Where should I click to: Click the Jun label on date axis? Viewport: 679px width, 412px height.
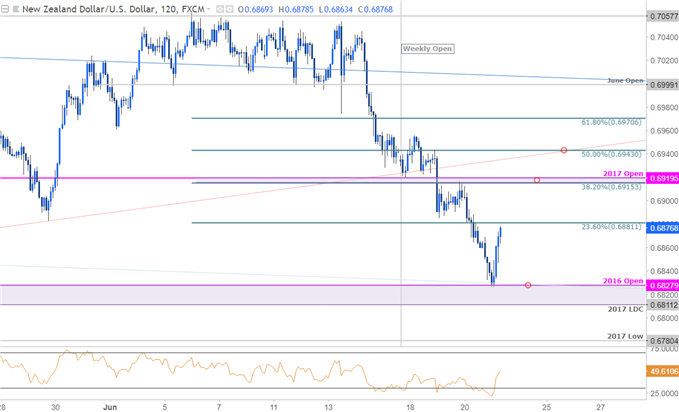(110, 407)
